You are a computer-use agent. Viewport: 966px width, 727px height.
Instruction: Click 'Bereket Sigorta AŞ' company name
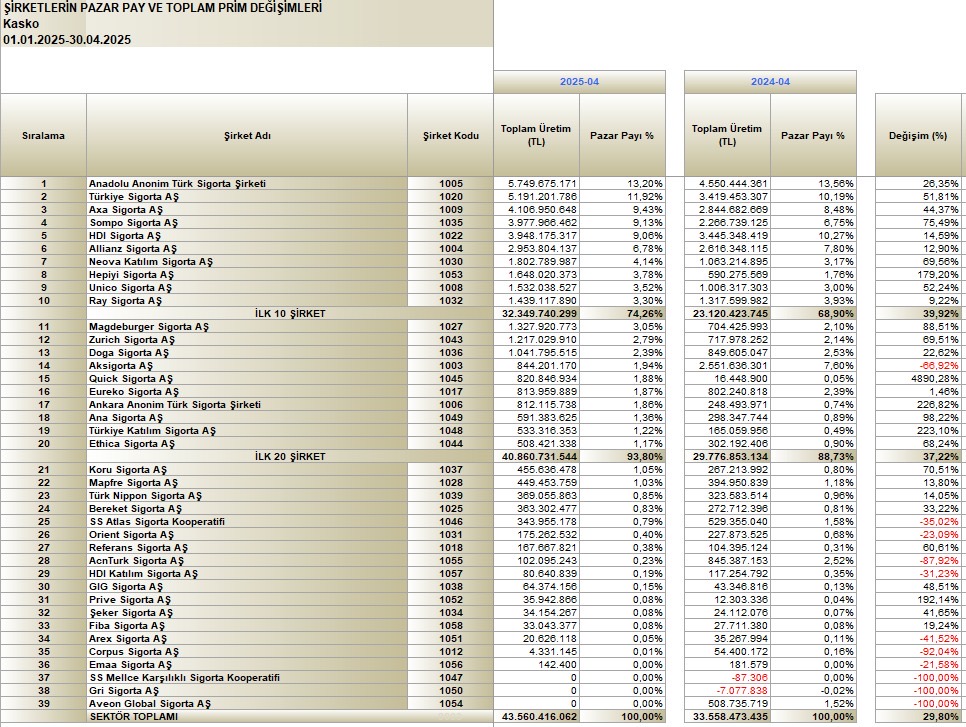point(136,508)
